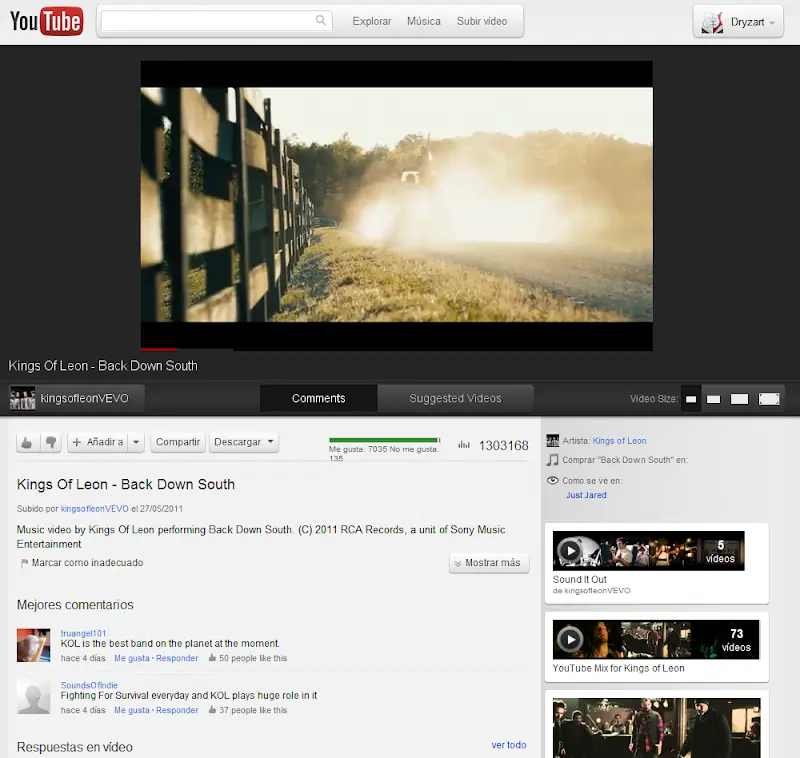Expand description with Mostrar más
The image size is (800, 758).
tap(489, 563)
